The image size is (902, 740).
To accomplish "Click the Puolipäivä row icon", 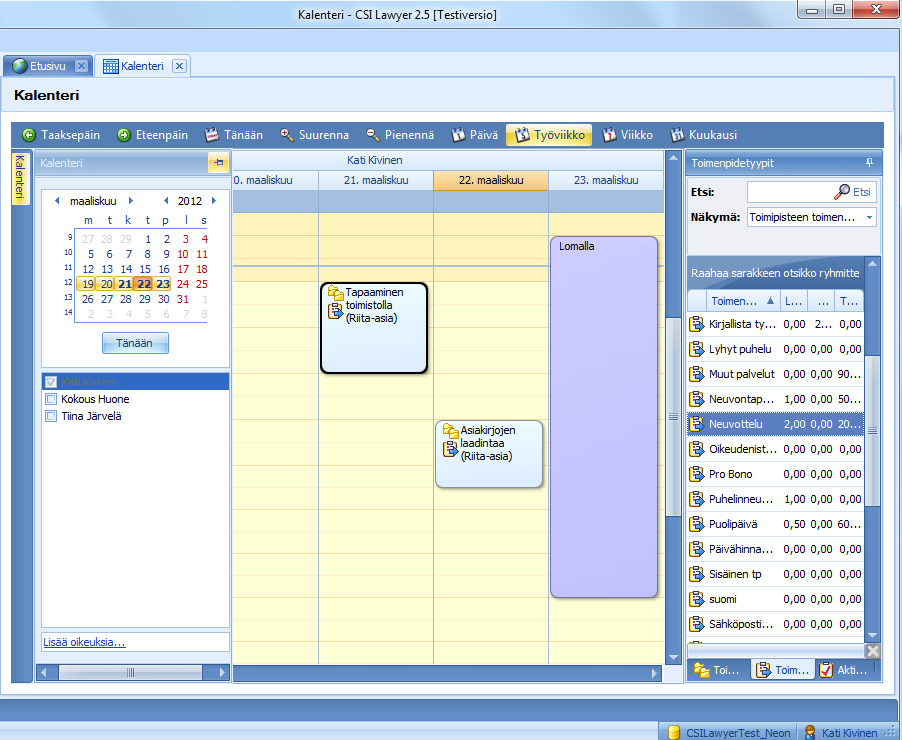I will click(x=697, y=524).
